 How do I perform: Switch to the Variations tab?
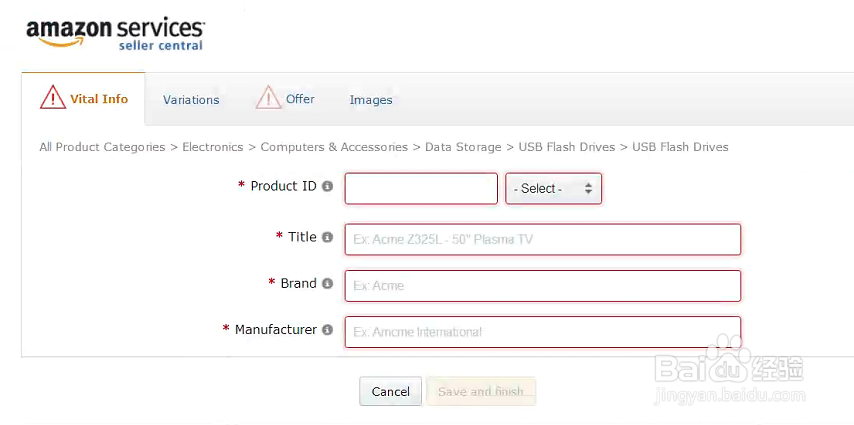[191, 100]
